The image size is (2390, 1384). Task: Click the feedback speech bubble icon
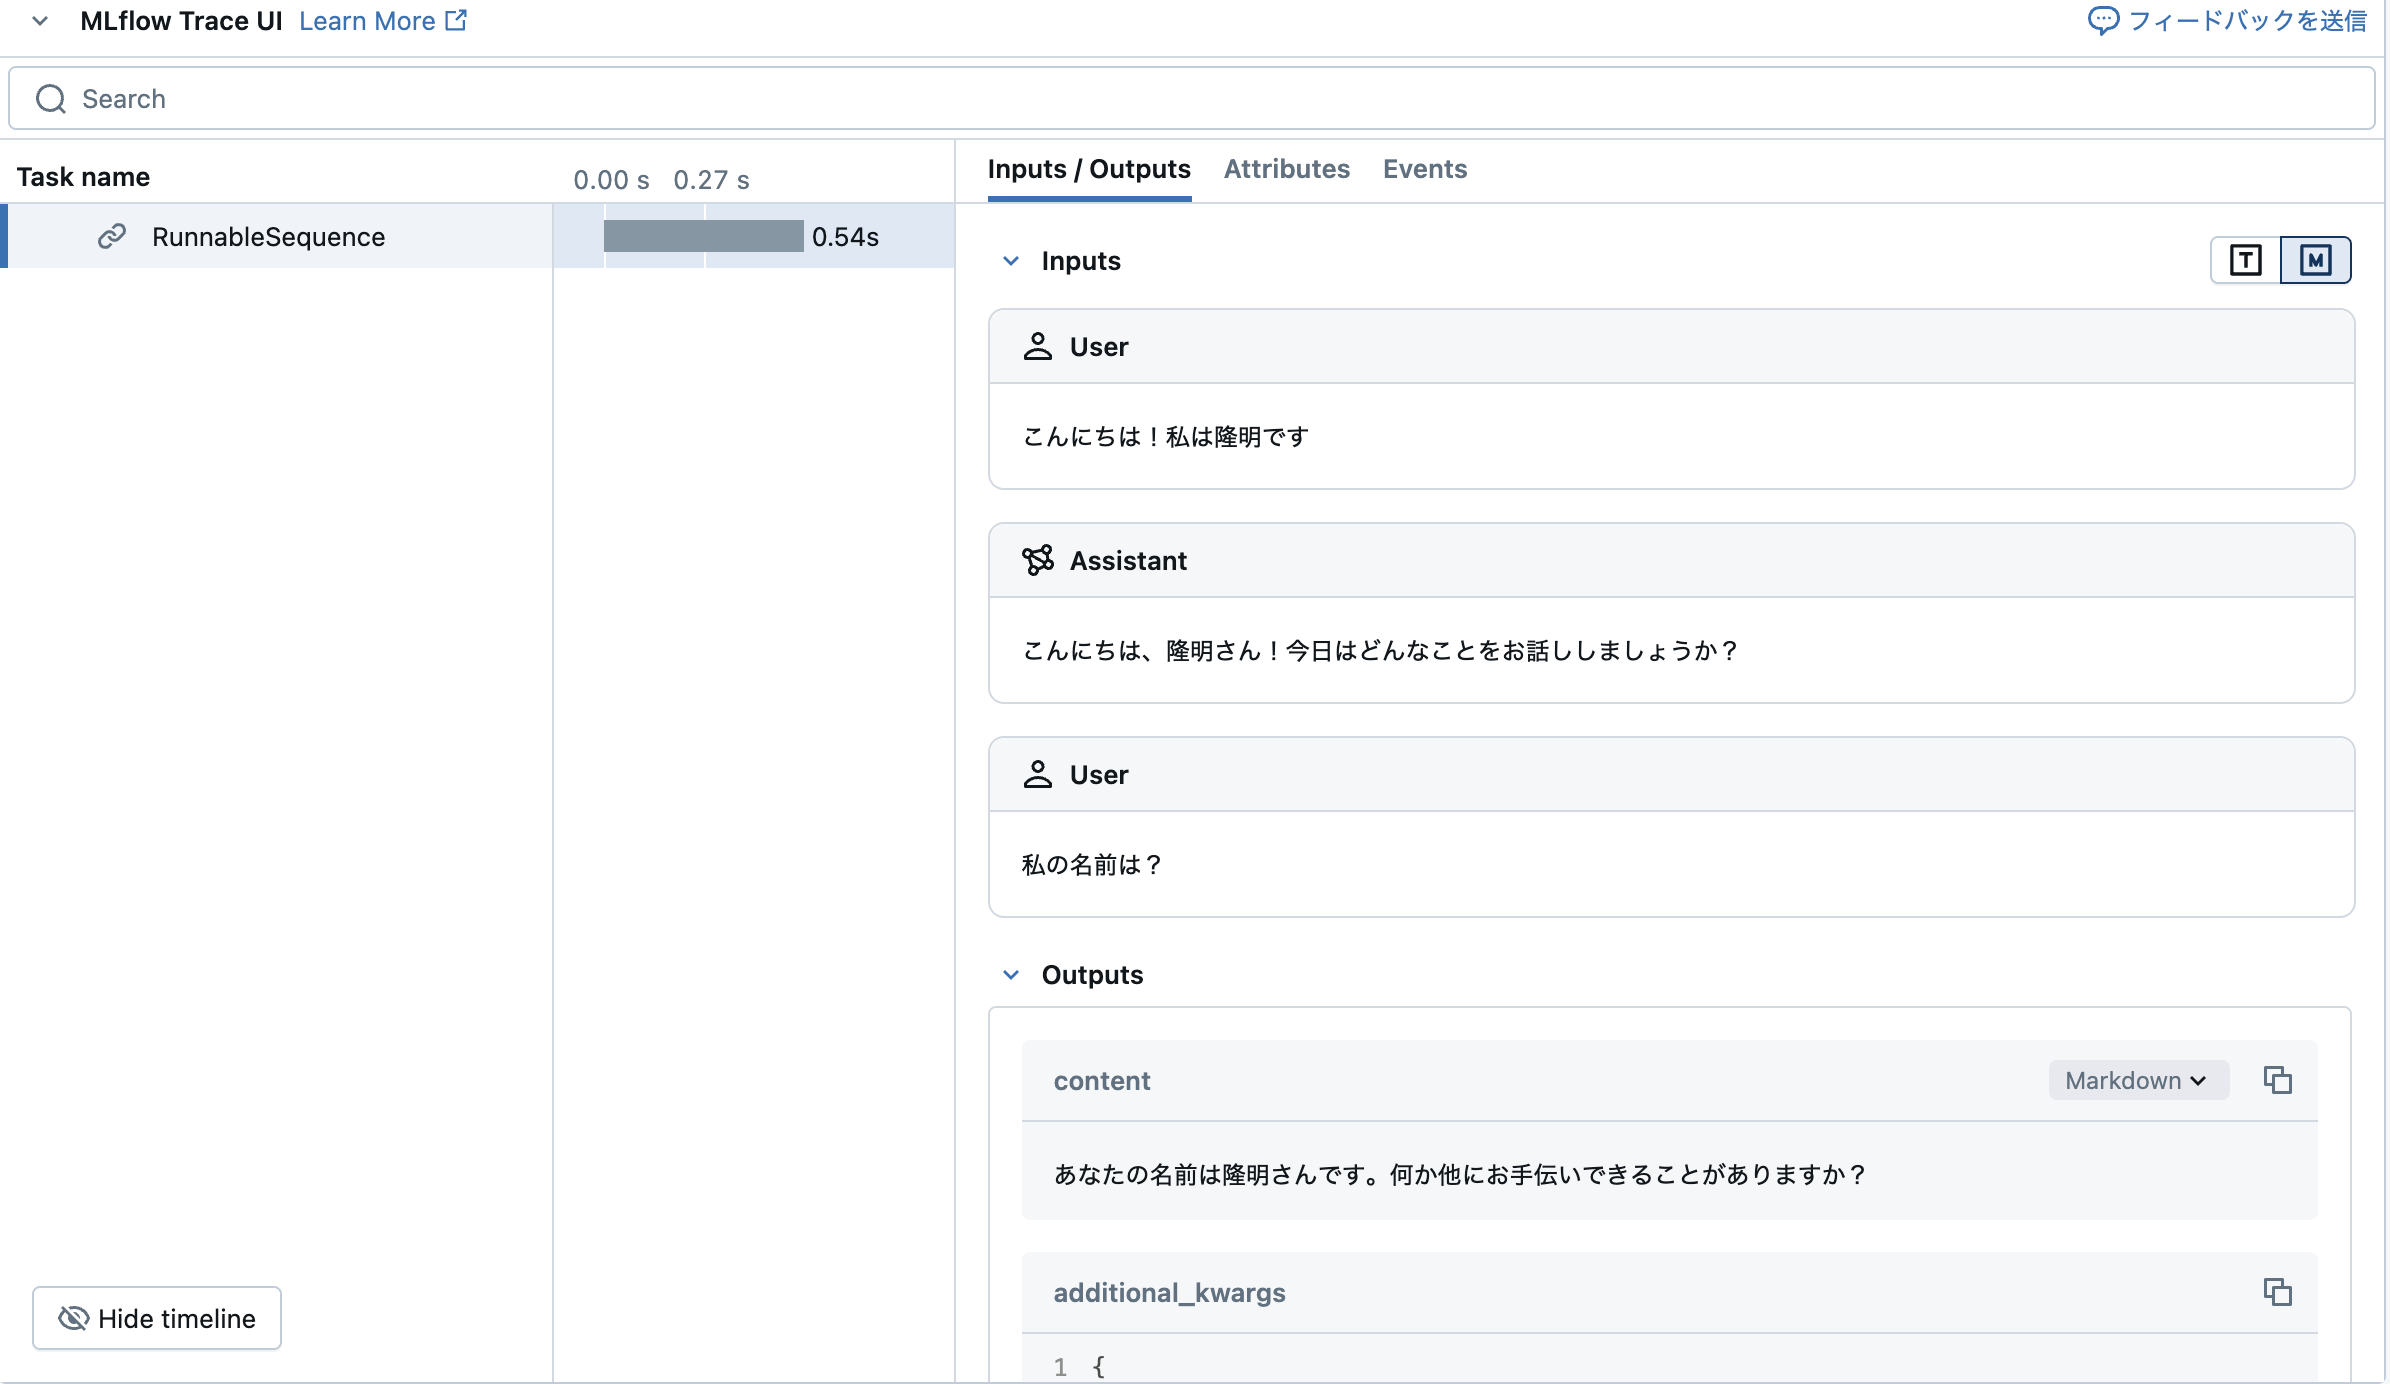2106,20
